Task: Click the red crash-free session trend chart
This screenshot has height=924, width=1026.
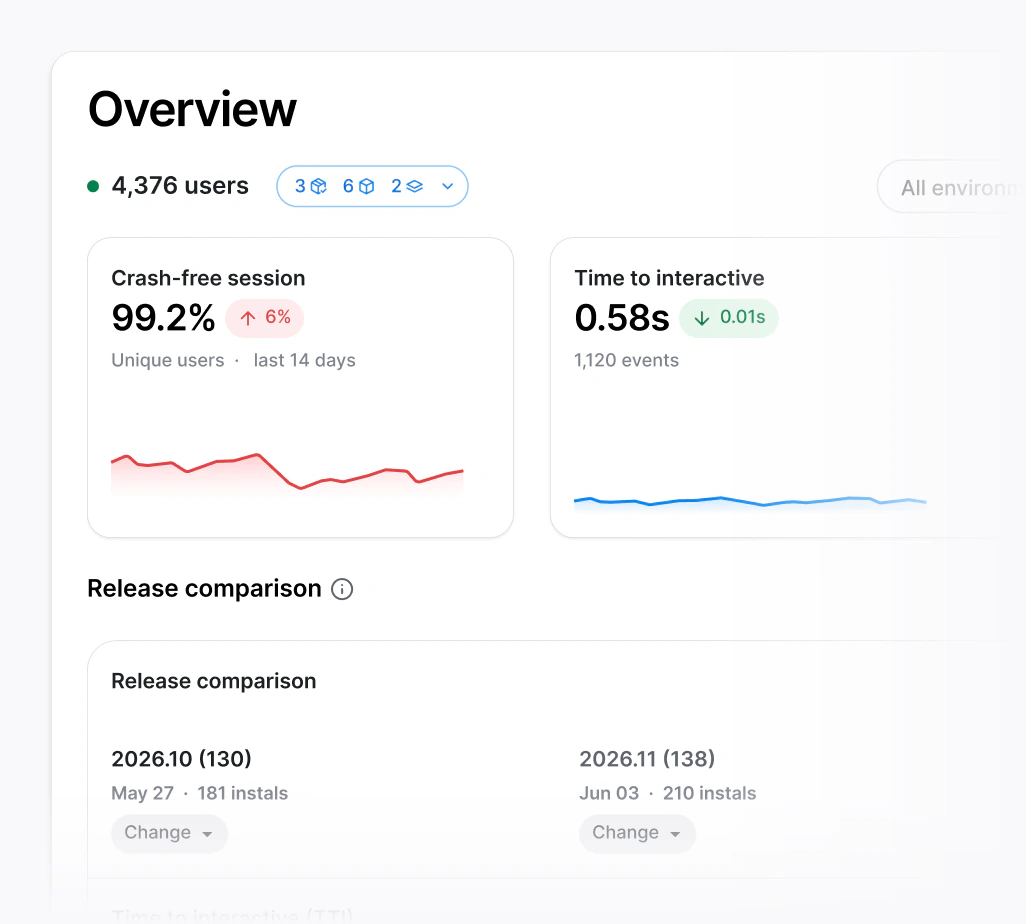Action: point(287,473)
